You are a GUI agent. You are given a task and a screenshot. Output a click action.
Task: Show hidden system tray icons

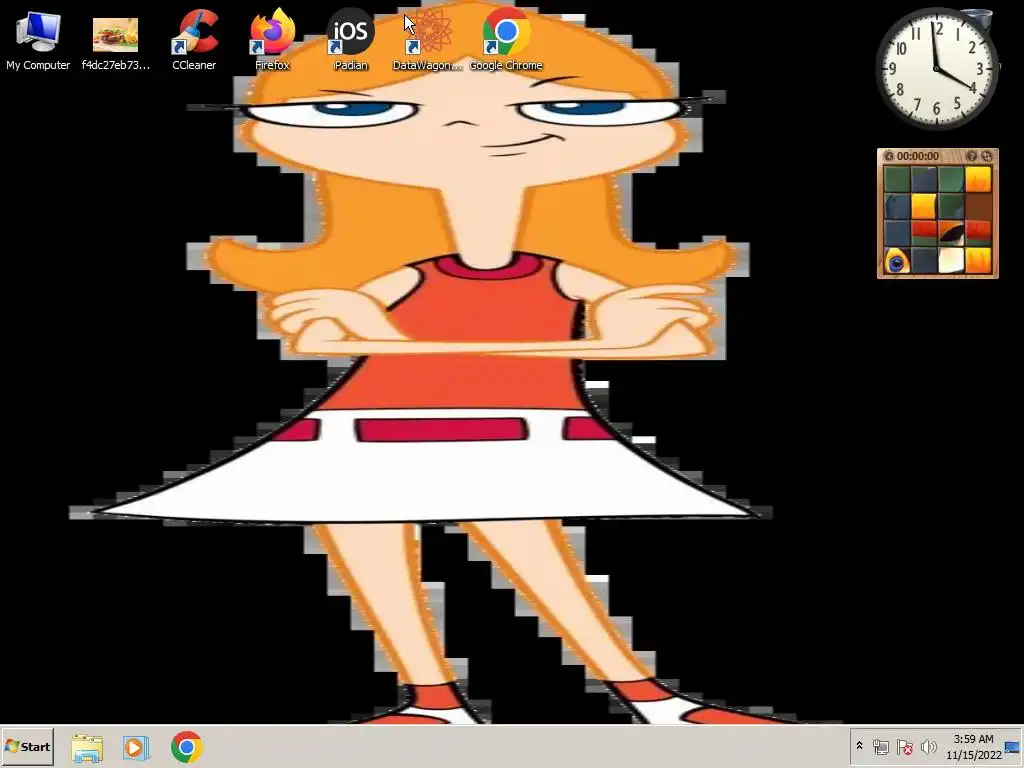pos(859,745)
